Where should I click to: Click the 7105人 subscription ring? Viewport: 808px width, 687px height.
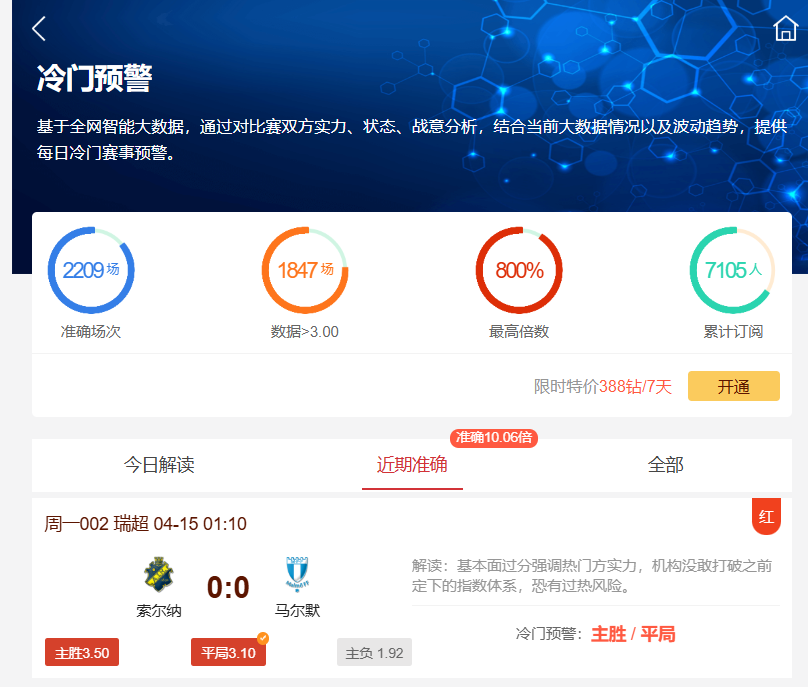click(732, 271)
